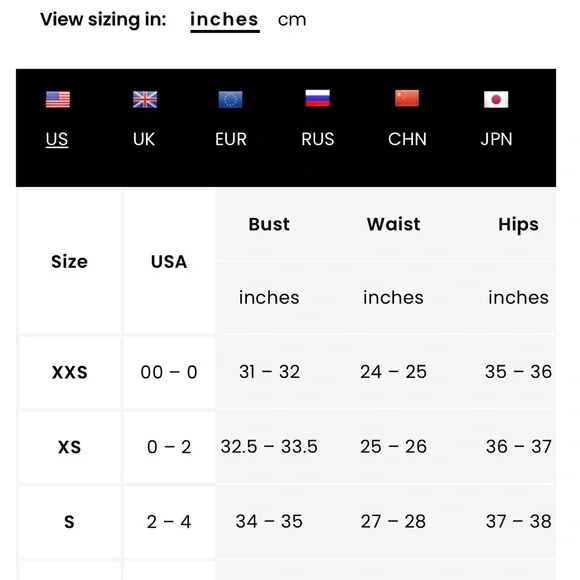
Task: Select the XXS size row label
Action: pyautogui.click(x=70, y=372)
